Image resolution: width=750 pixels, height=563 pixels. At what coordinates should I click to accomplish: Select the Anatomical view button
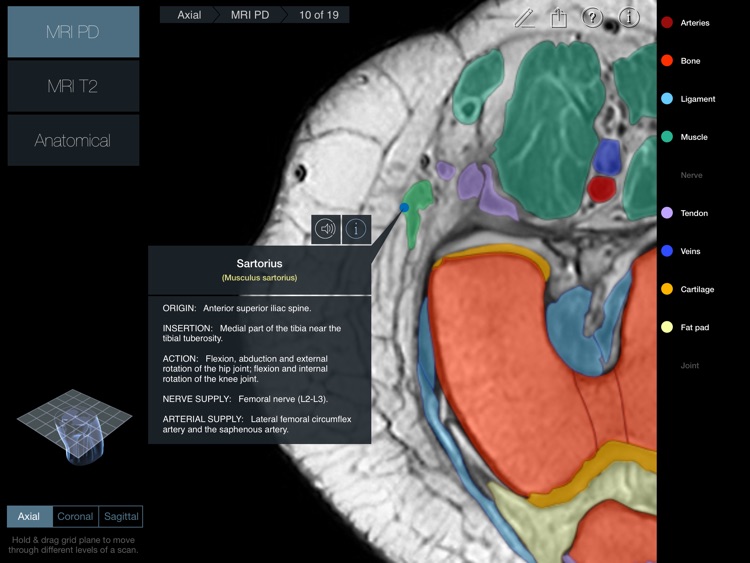coord(73,140)
